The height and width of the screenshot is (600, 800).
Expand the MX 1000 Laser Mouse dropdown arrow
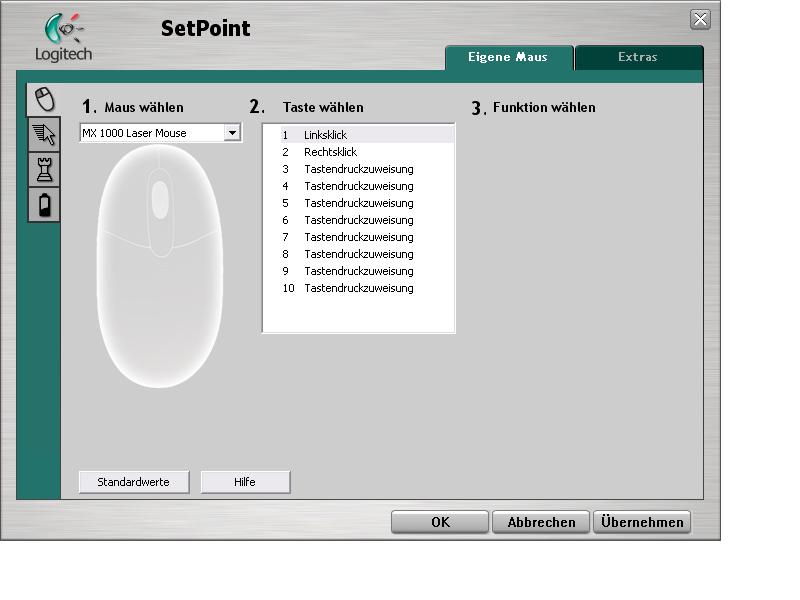pyautogui.click(x=232, y=133)
